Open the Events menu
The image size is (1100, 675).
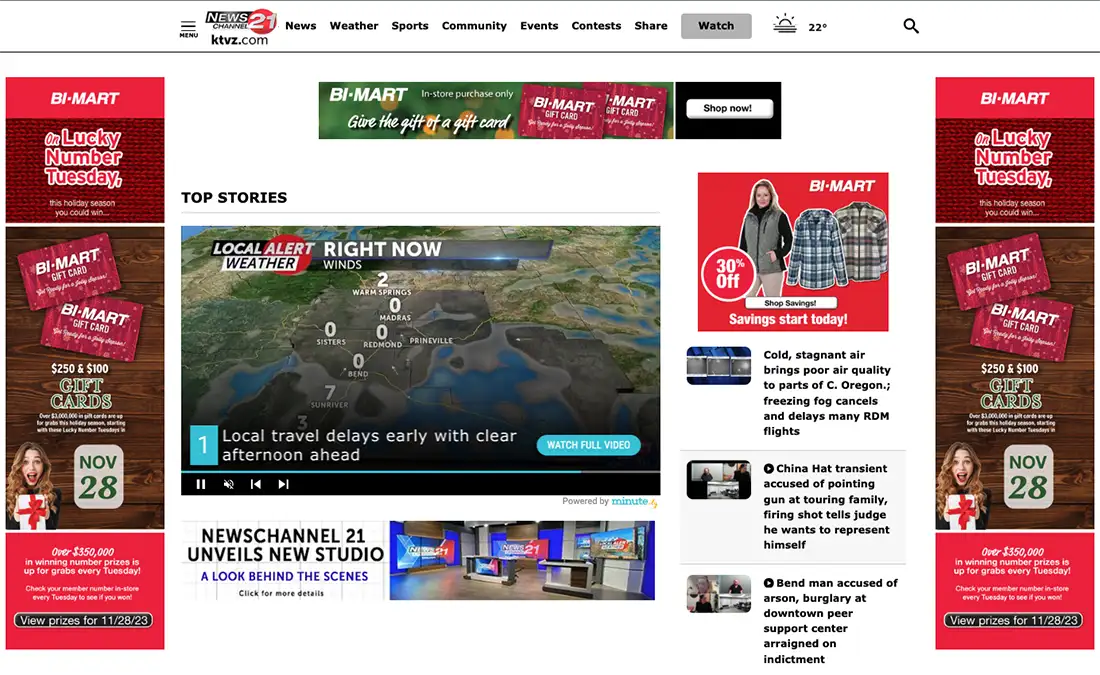point(539,26)
